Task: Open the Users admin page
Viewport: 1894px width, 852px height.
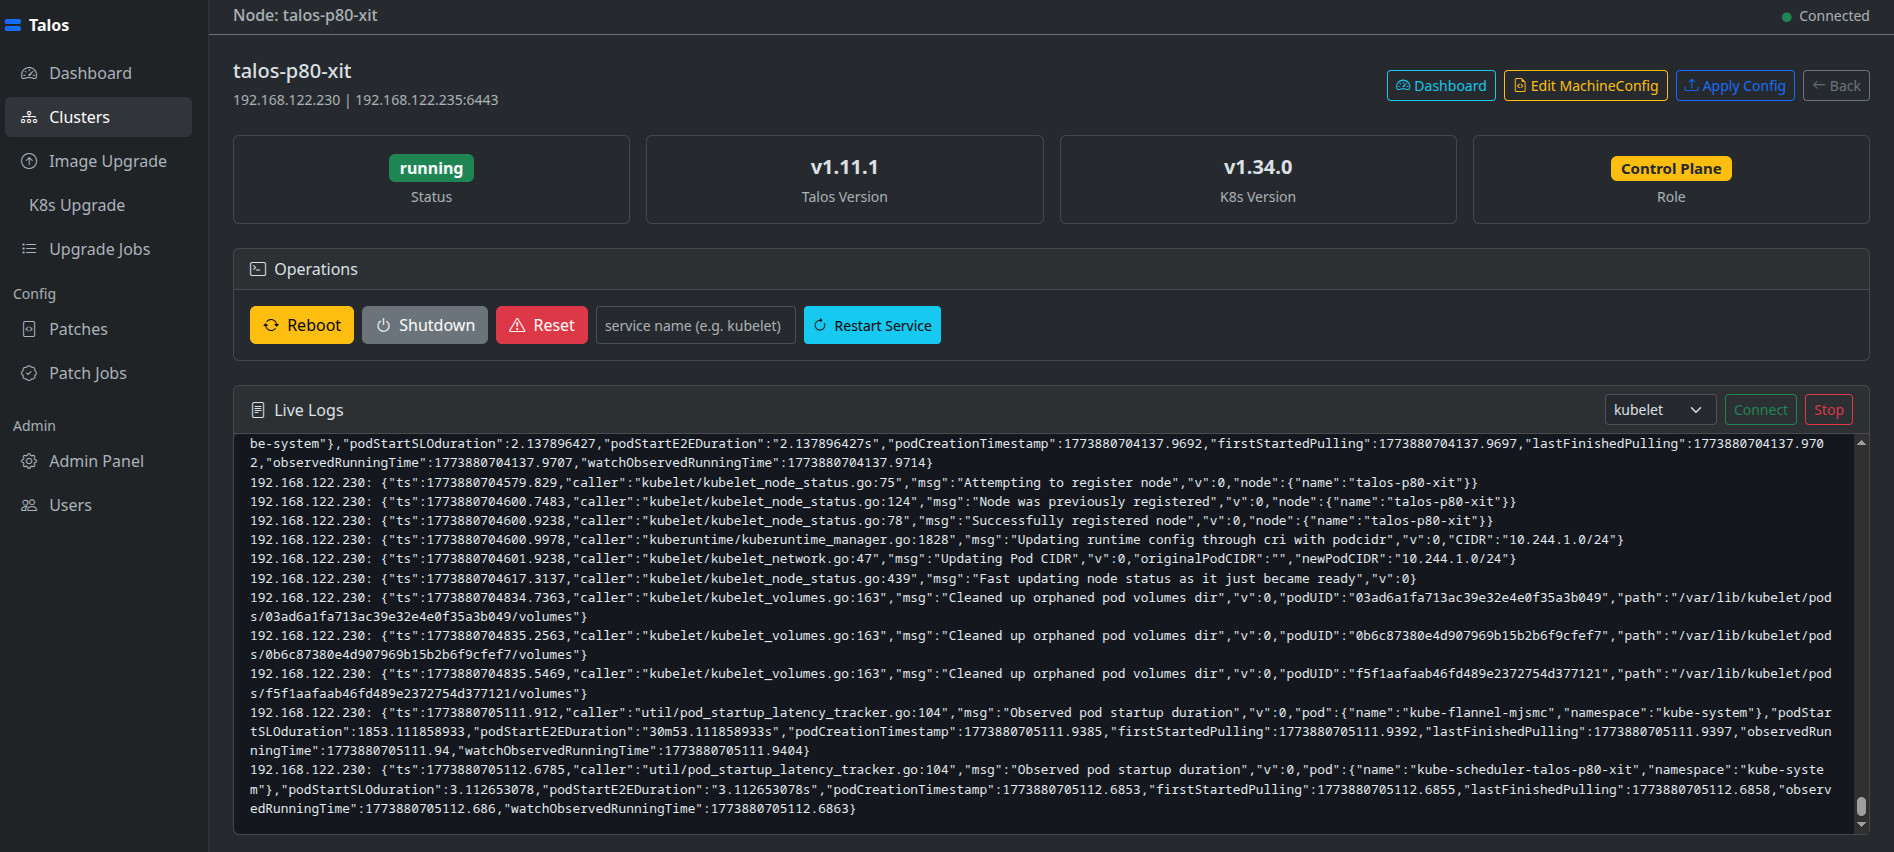Action: click(98, 505)
